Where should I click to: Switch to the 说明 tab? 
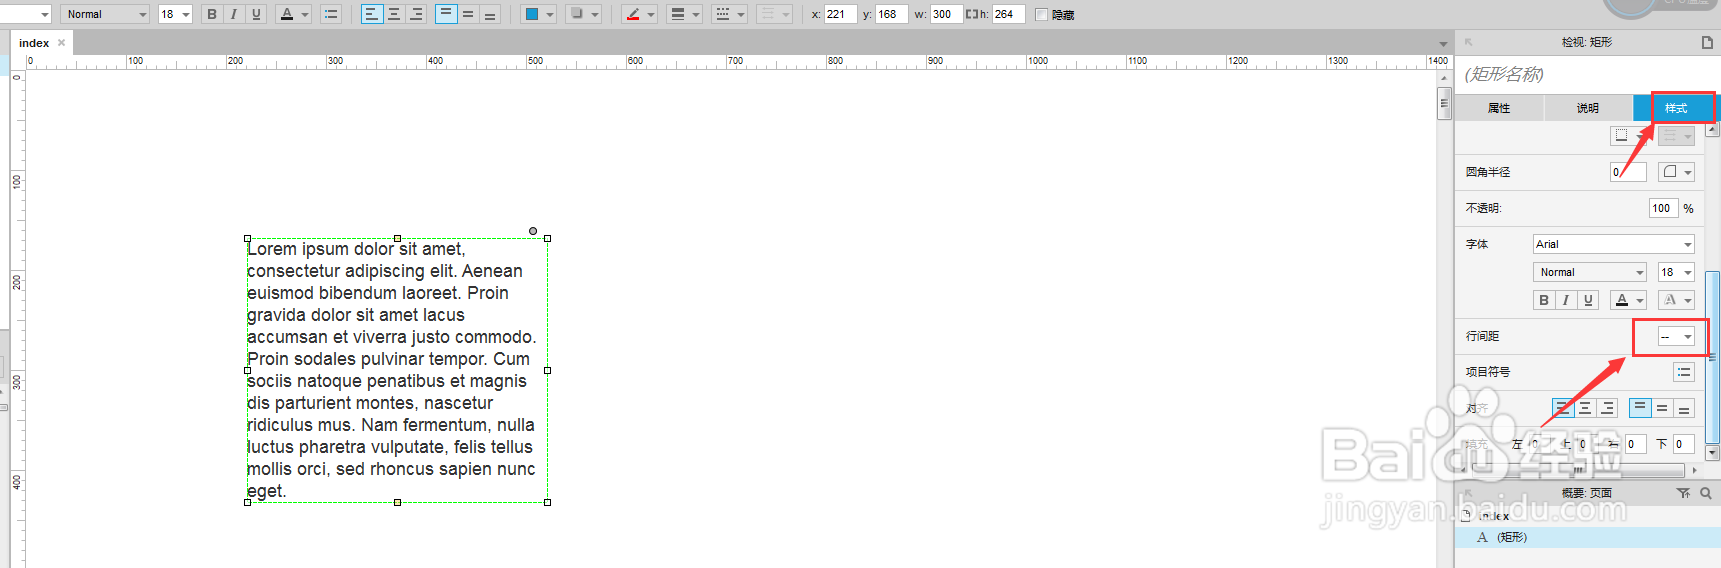(x=1588, y=108)
